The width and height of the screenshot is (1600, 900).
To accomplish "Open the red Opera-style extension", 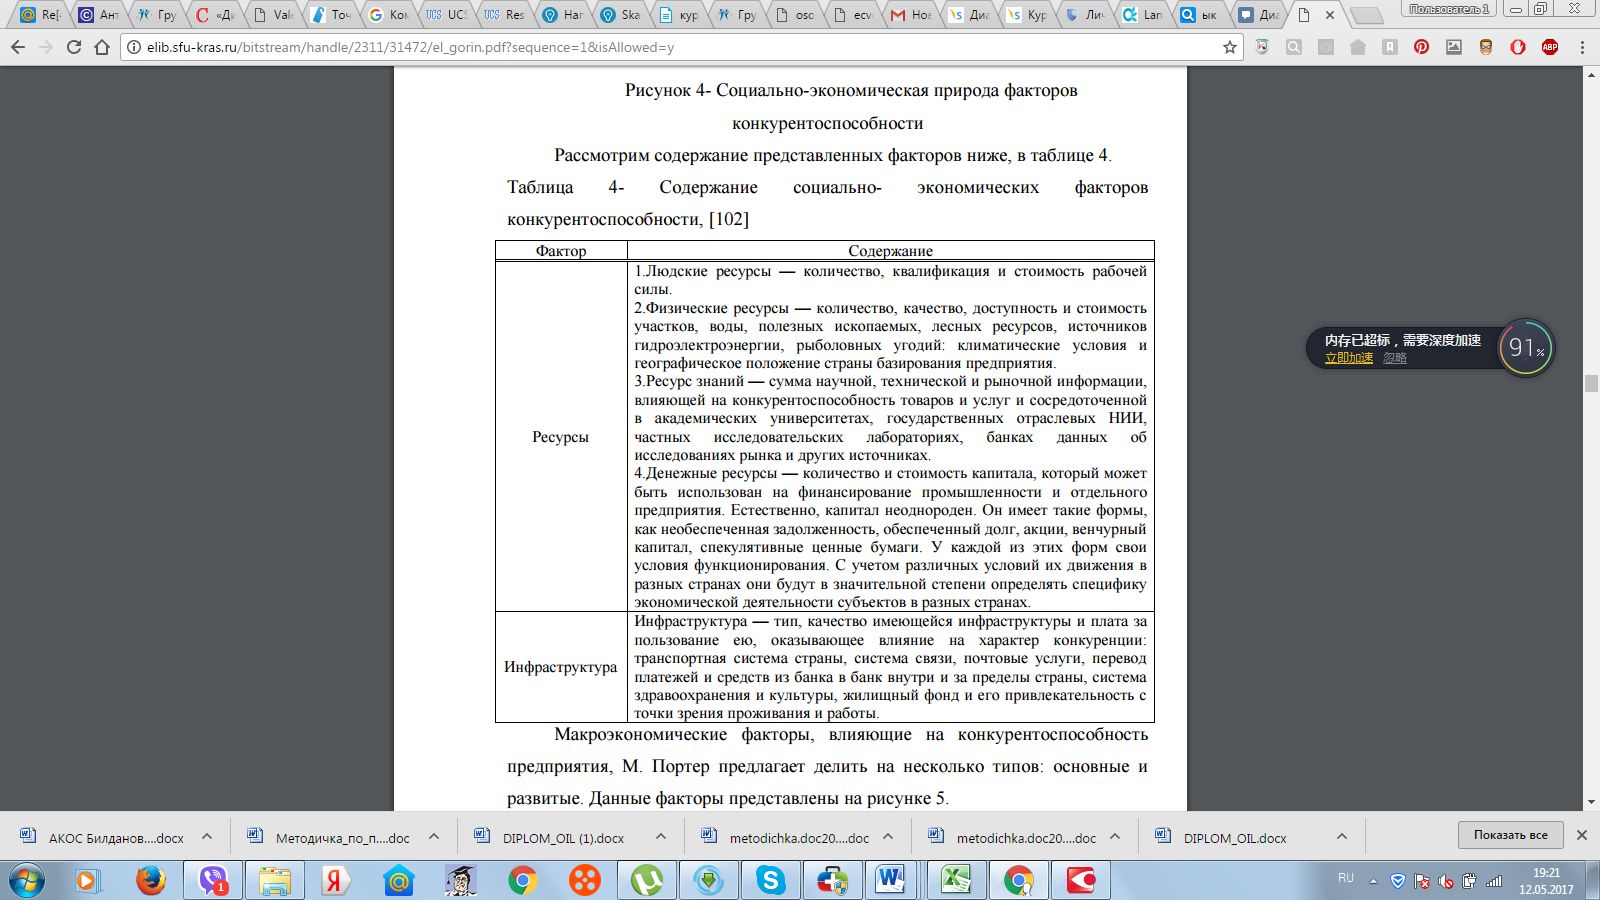I will (x=1518, y=47).
